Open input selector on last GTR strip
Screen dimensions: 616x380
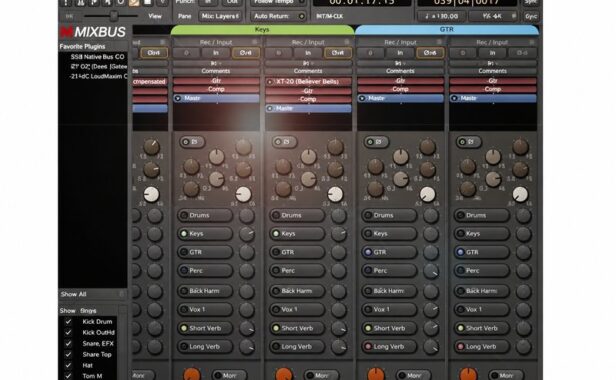click(x=492, y=63)
